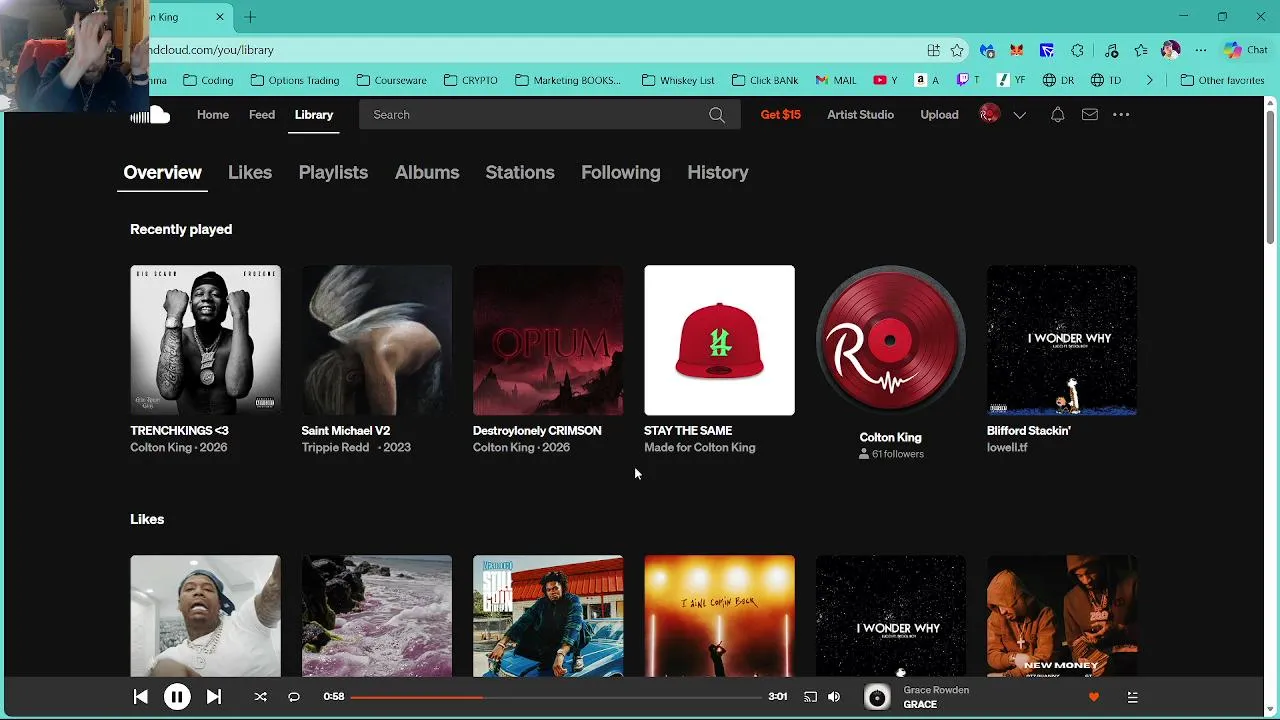This screenshot has height=720, width=1280.
Task: Unlike the playing track with heart icon
Action: pyautogui.click(x=1093, y=697)
